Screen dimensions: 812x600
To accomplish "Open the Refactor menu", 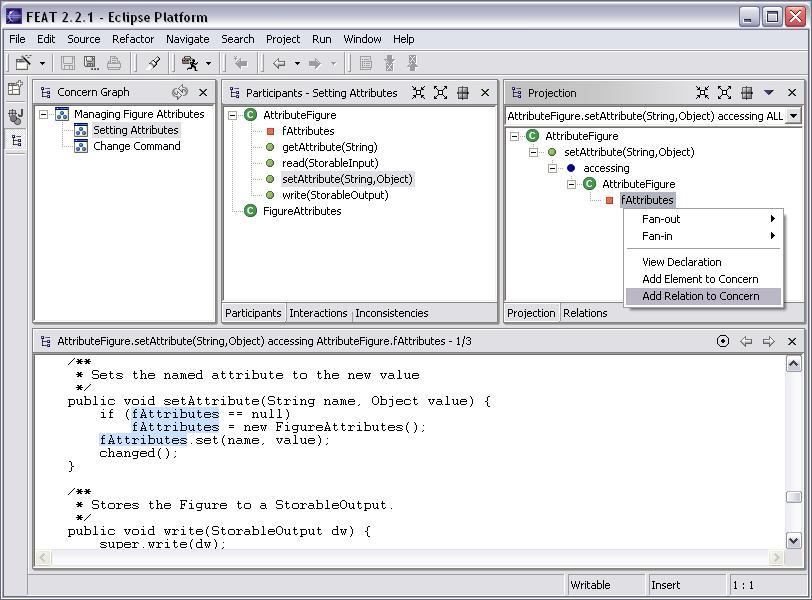I will tap(133, 39).
